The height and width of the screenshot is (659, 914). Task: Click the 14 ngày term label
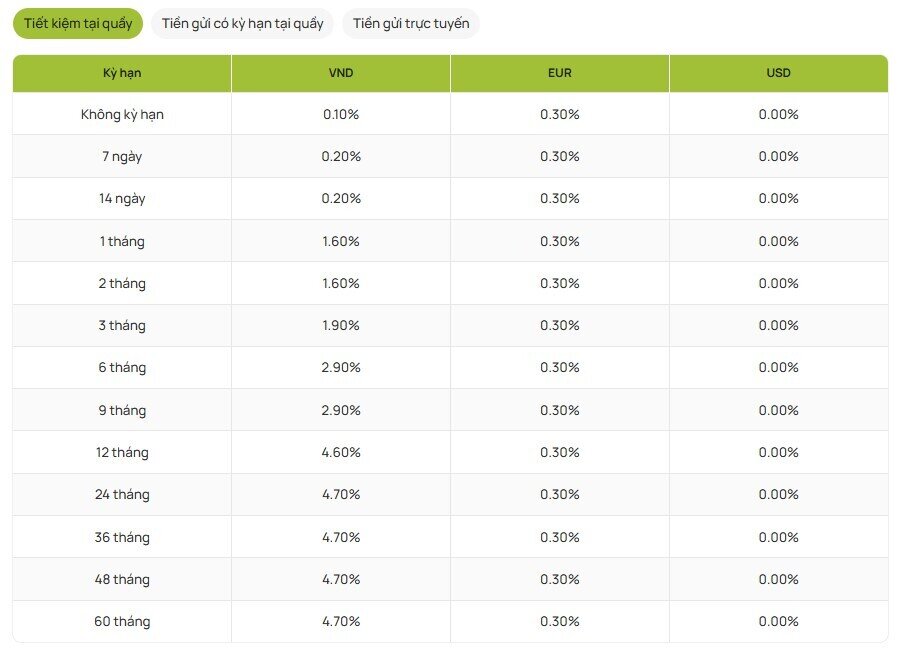pyautogui.click(x=122, y=198)
